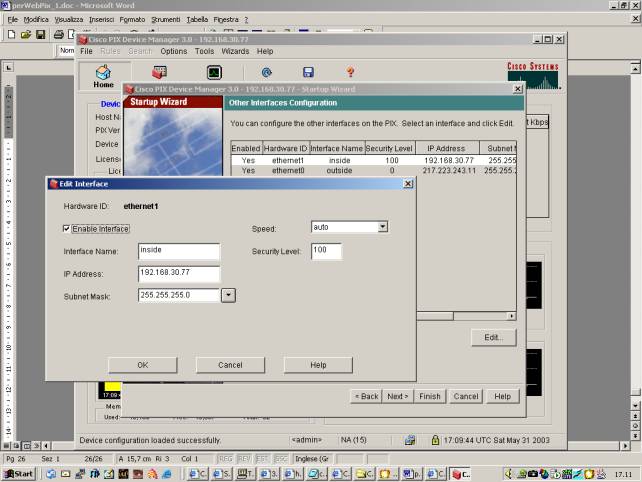Image resolution: width=642 pixels, height=482 pixels.
Task: Click the New document icon in Word
Action: (x=11, y=34)
